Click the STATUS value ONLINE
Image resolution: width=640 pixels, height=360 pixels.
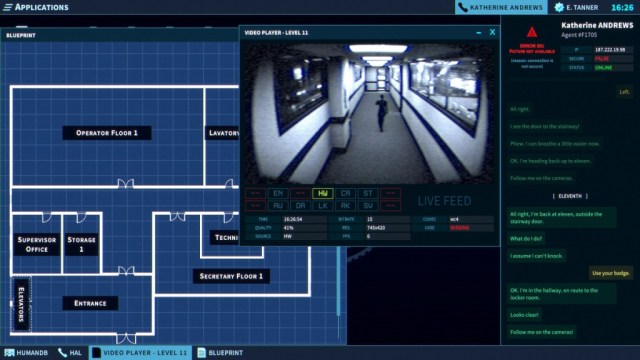tap(603, 68)
